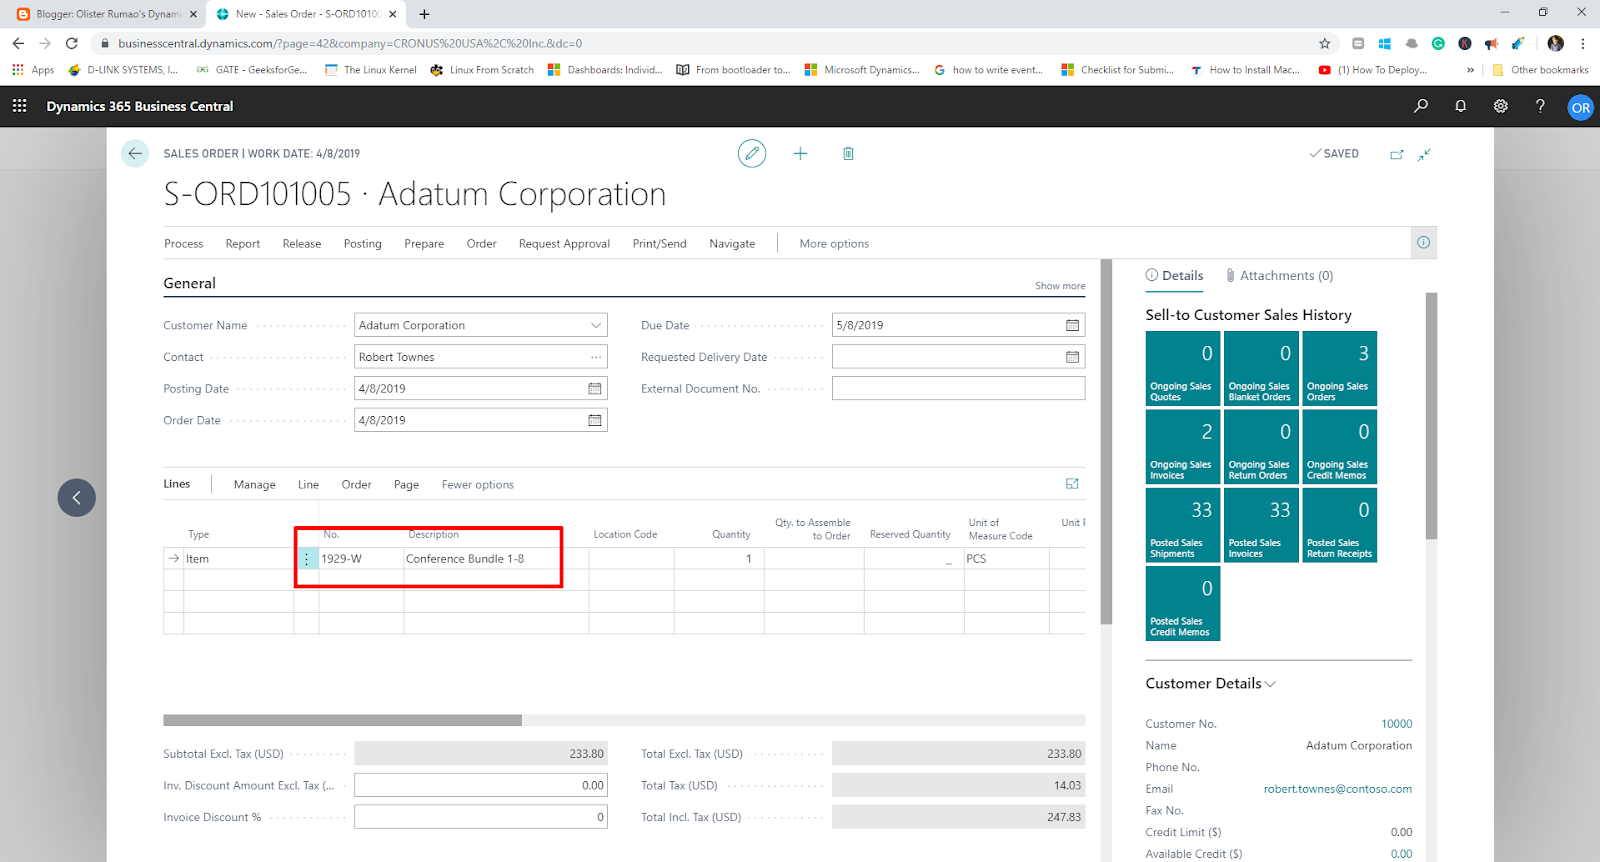The image size is (1600, 862).
Task: Click the back arrow on the Sales Order page
Action: point(135,153)
